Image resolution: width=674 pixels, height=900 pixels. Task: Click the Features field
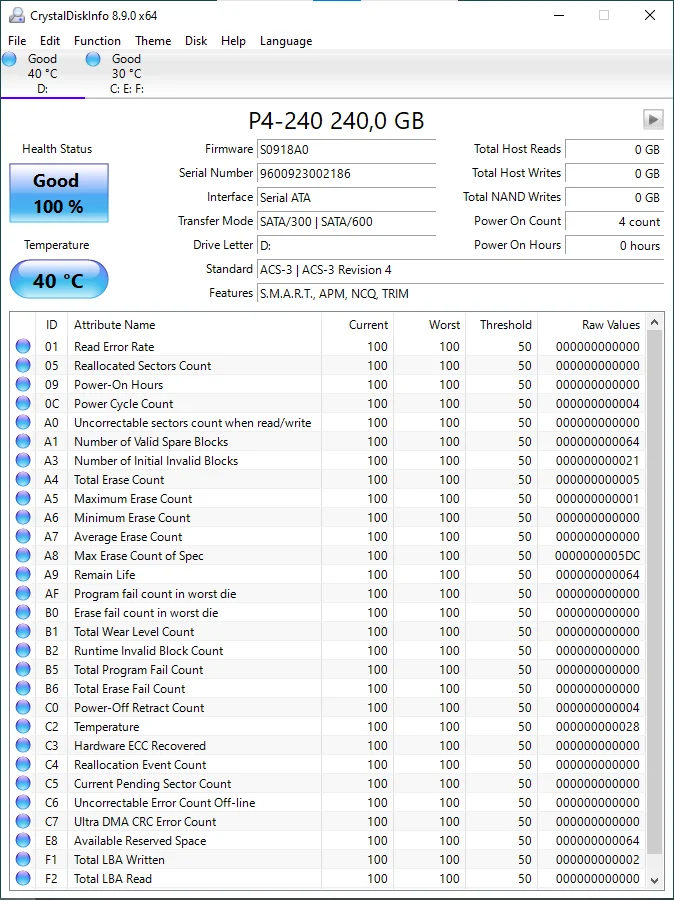(460, 294)
